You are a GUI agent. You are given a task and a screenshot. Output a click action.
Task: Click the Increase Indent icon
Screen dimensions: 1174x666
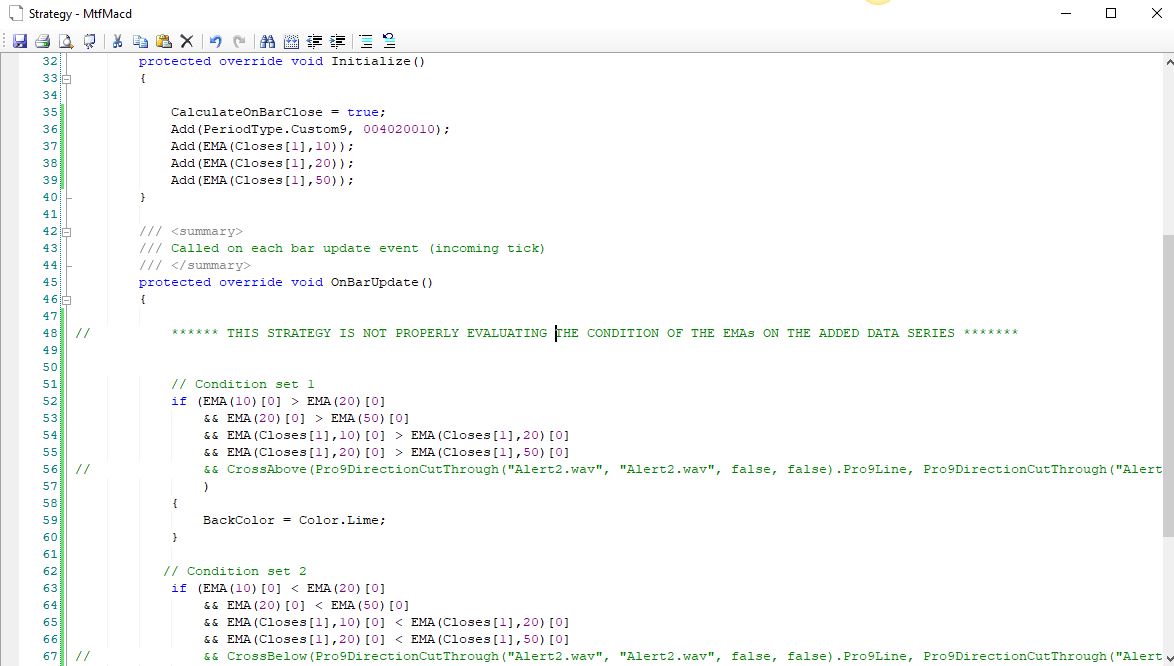click(338, 41)
